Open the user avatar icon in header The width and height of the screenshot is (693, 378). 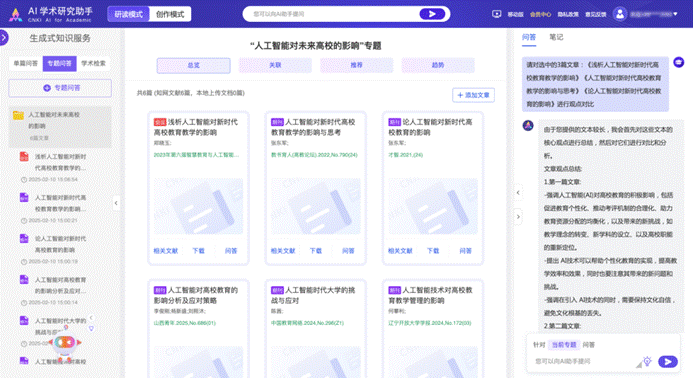pyautogui.click(x=620, y=14)
